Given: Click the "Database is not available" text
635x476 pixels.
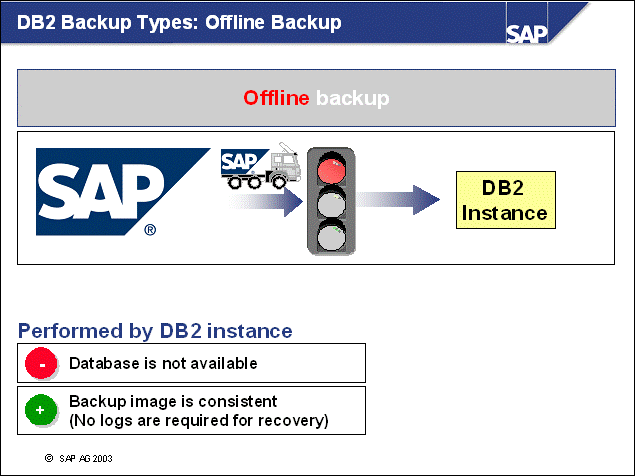Looking at the screenshot, I should click(x=163, y=363).
